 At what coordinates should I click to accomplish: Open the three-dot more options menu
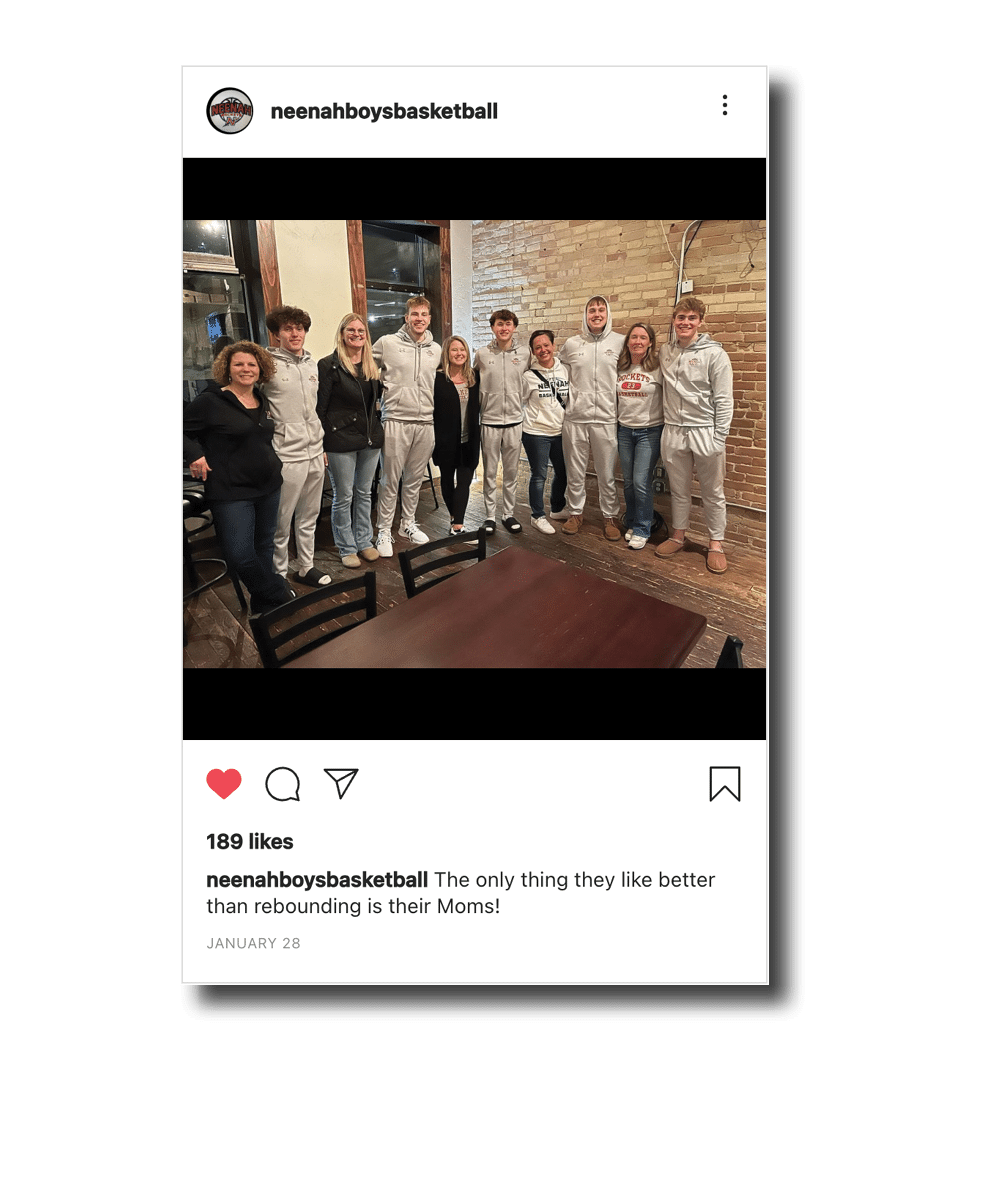[x=724, y=105]
